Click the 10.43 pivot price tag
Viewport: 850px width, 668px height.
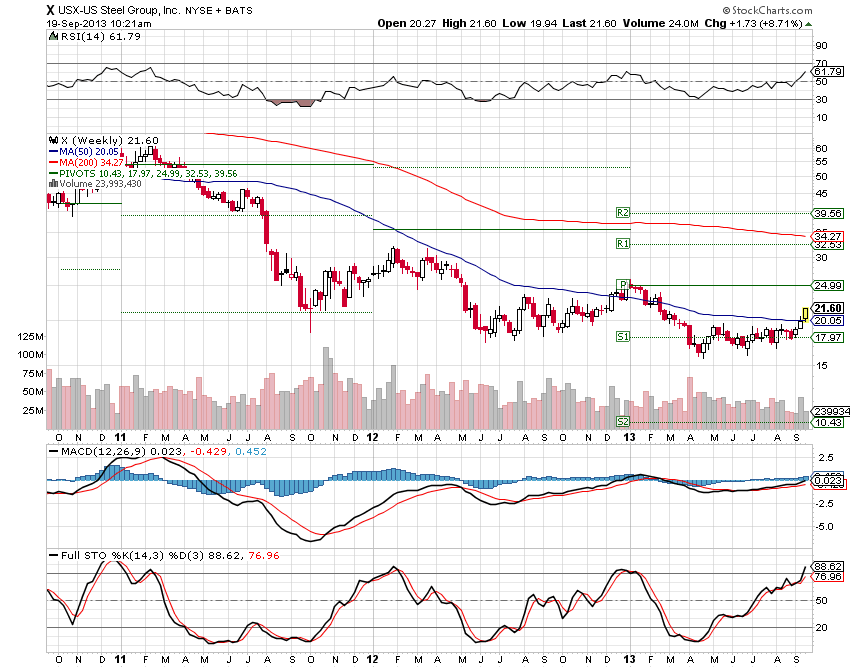[828, 422]
